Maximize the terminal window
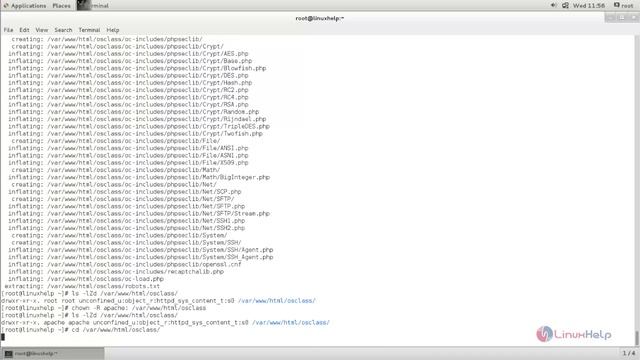Image resolution: width=640 pixels, height=360 pixels. (622, 18)
